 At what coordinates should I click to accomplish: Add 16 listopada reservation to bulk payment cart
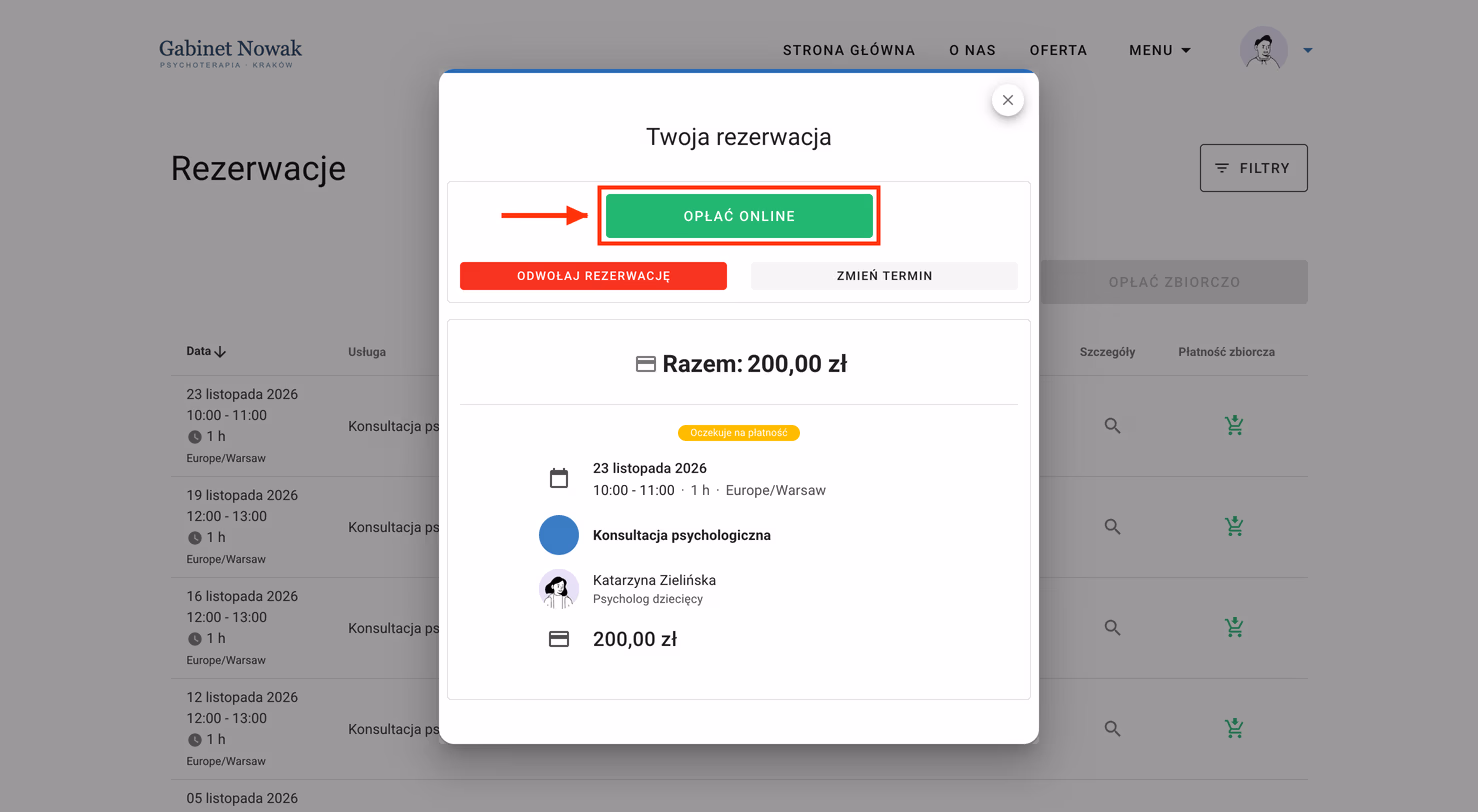(x=1234, y=628)
